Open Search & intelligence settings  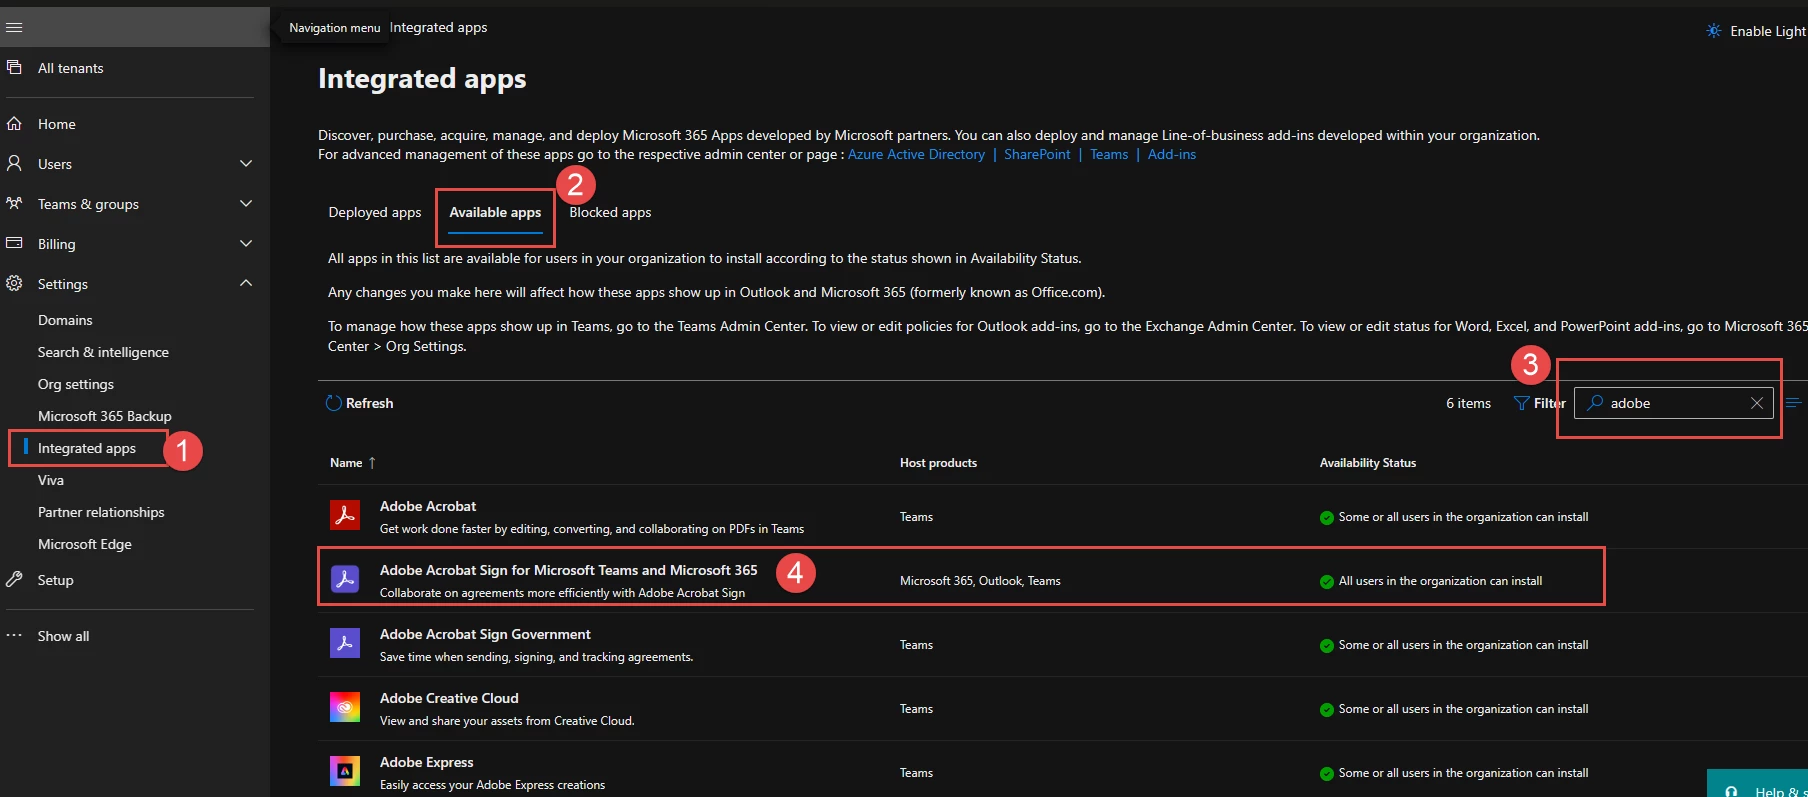(x=103, y=352)
